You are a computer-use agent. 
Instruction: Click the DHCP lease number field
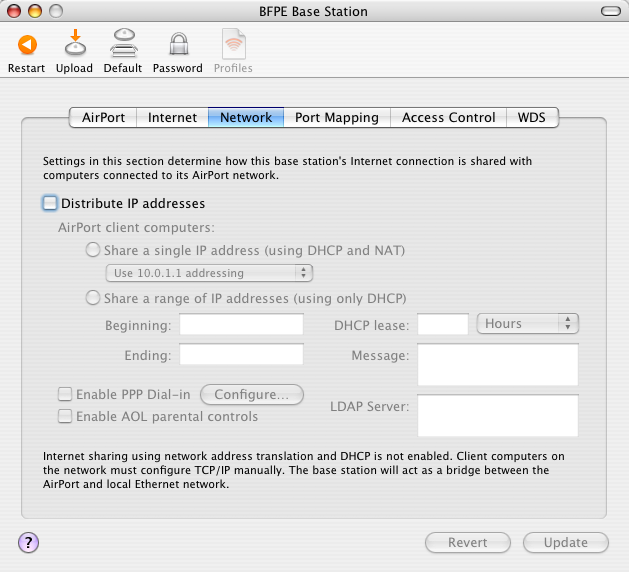[443, 324]
